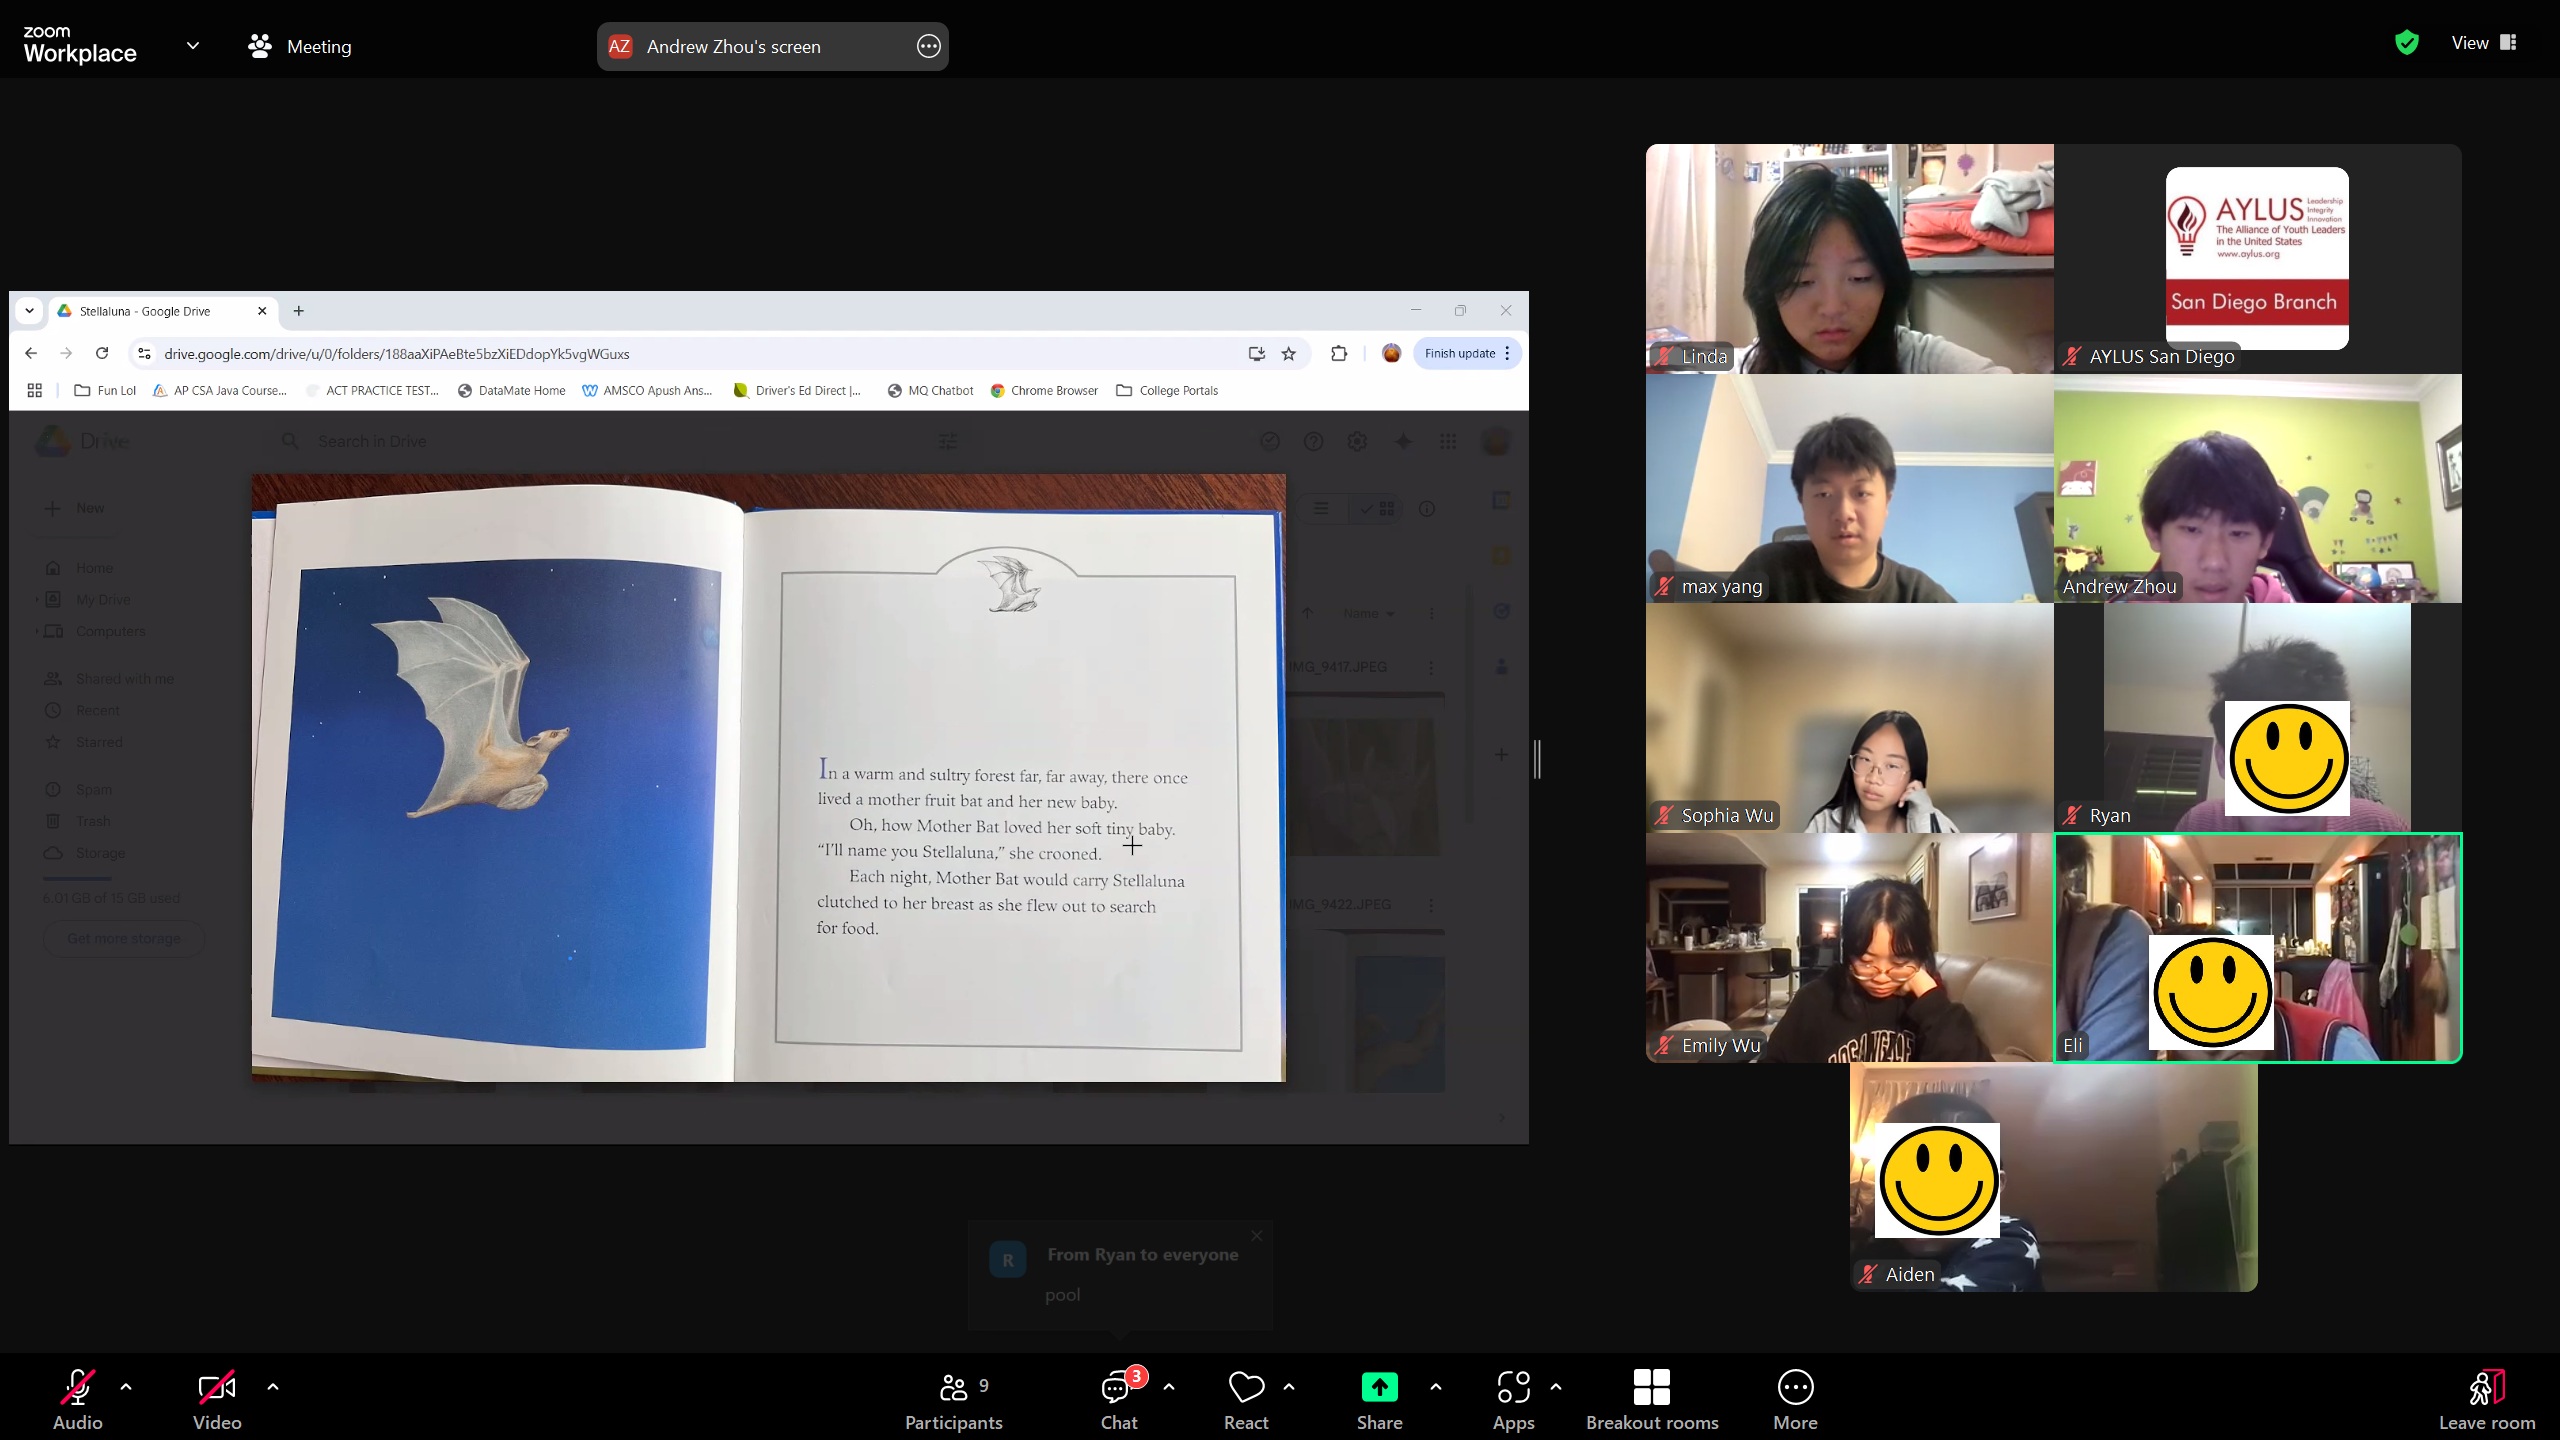Open Trash in Drive sidebar
The height and width of the screenshot is (1440, 2560).
[x=79, y=821]
